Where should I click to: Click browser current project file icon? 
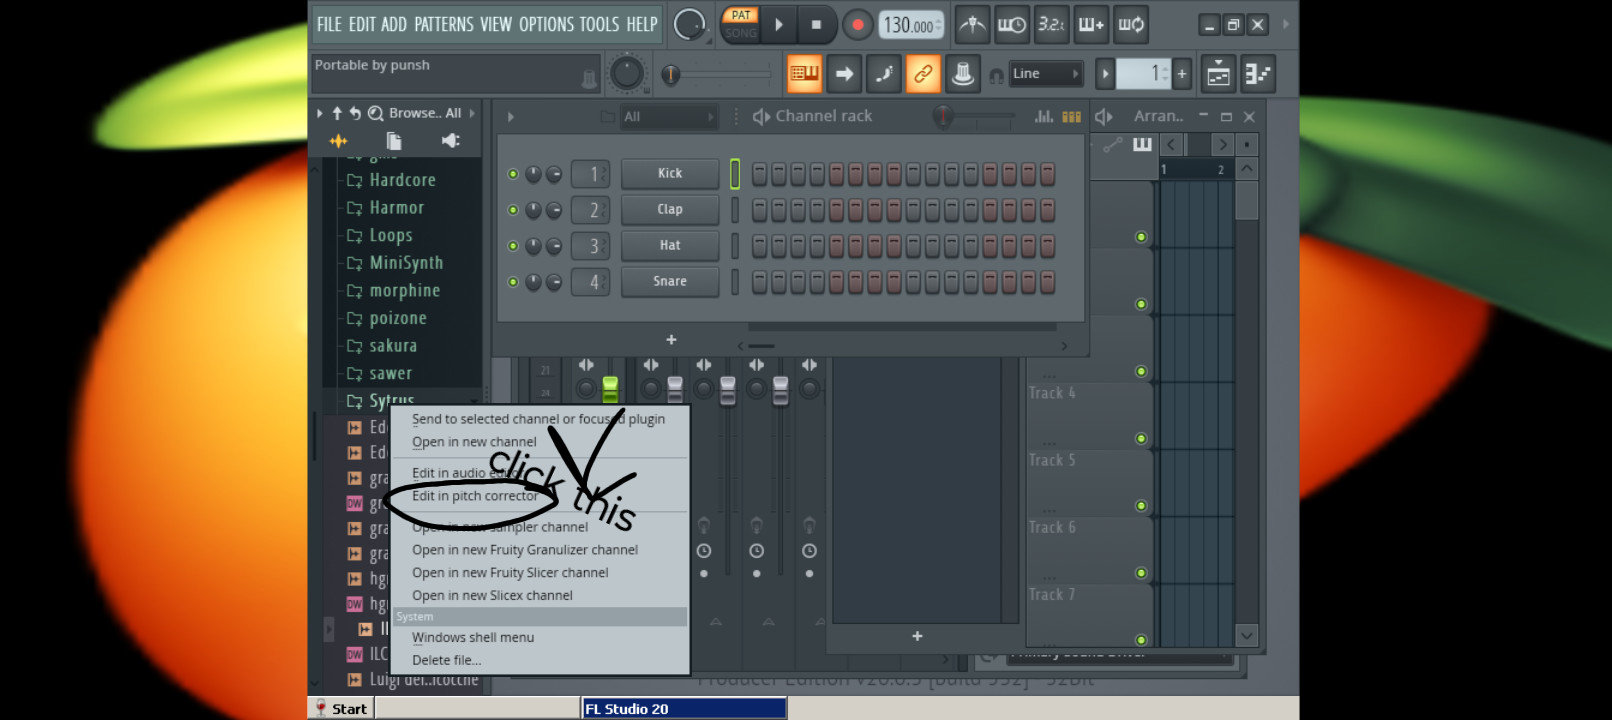394,141
